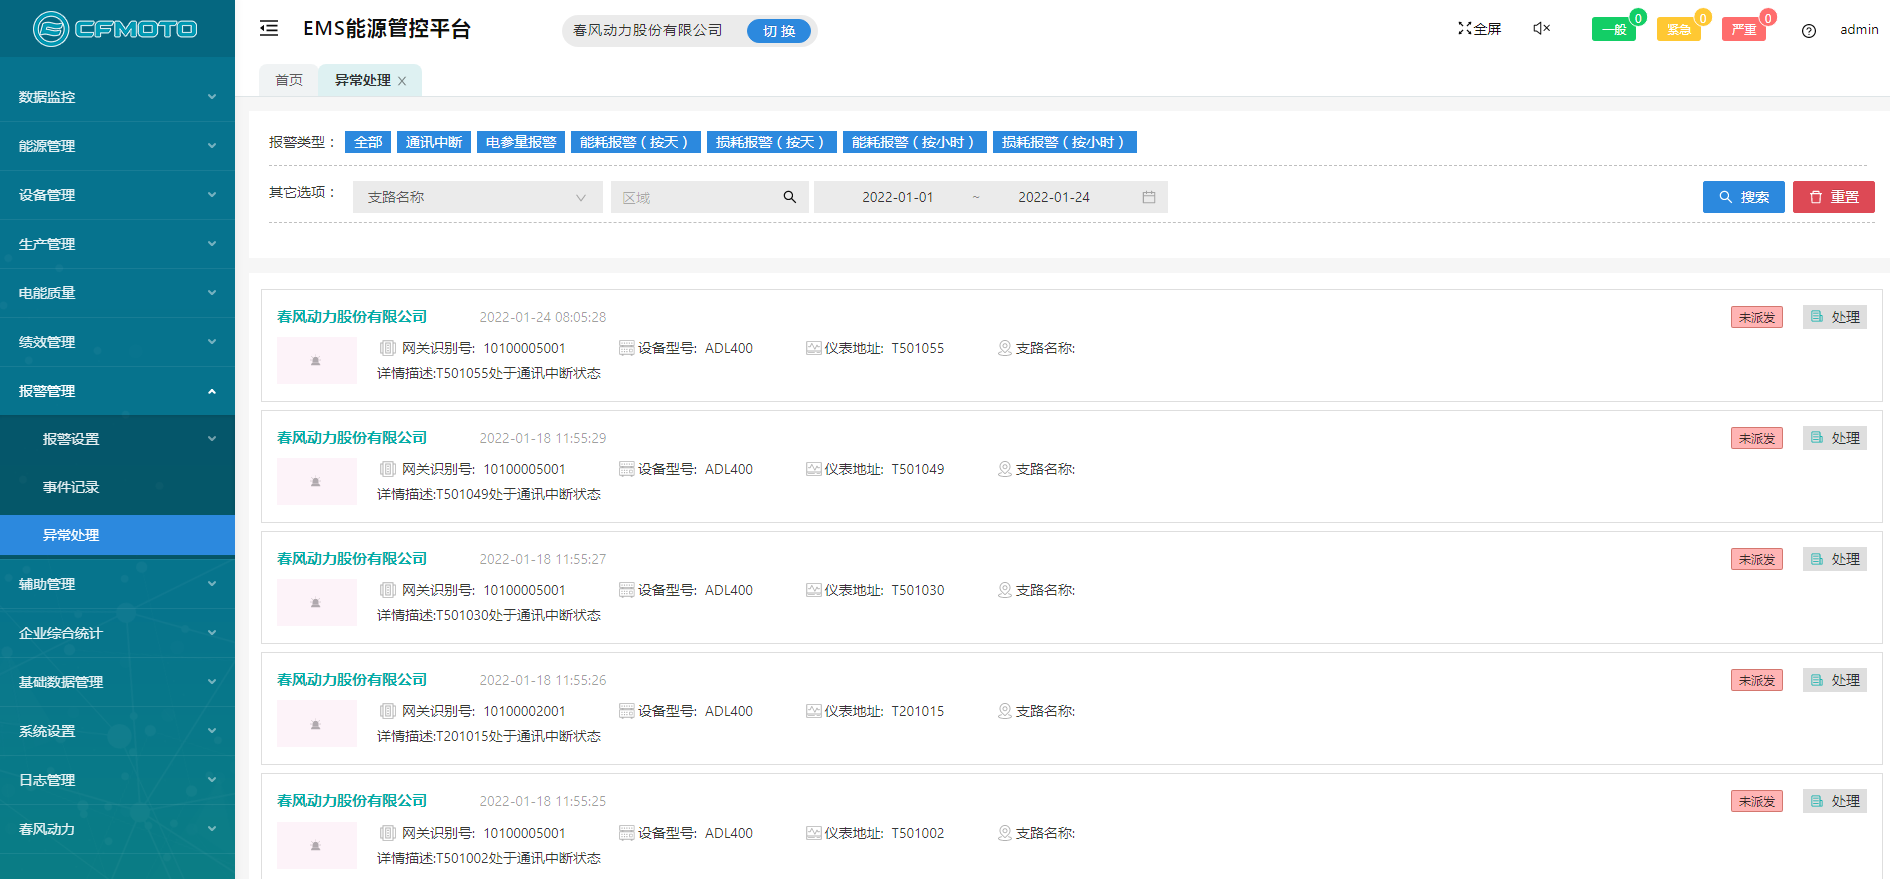Click the start date 2022-01-01 field

click(x=897, y=197)
